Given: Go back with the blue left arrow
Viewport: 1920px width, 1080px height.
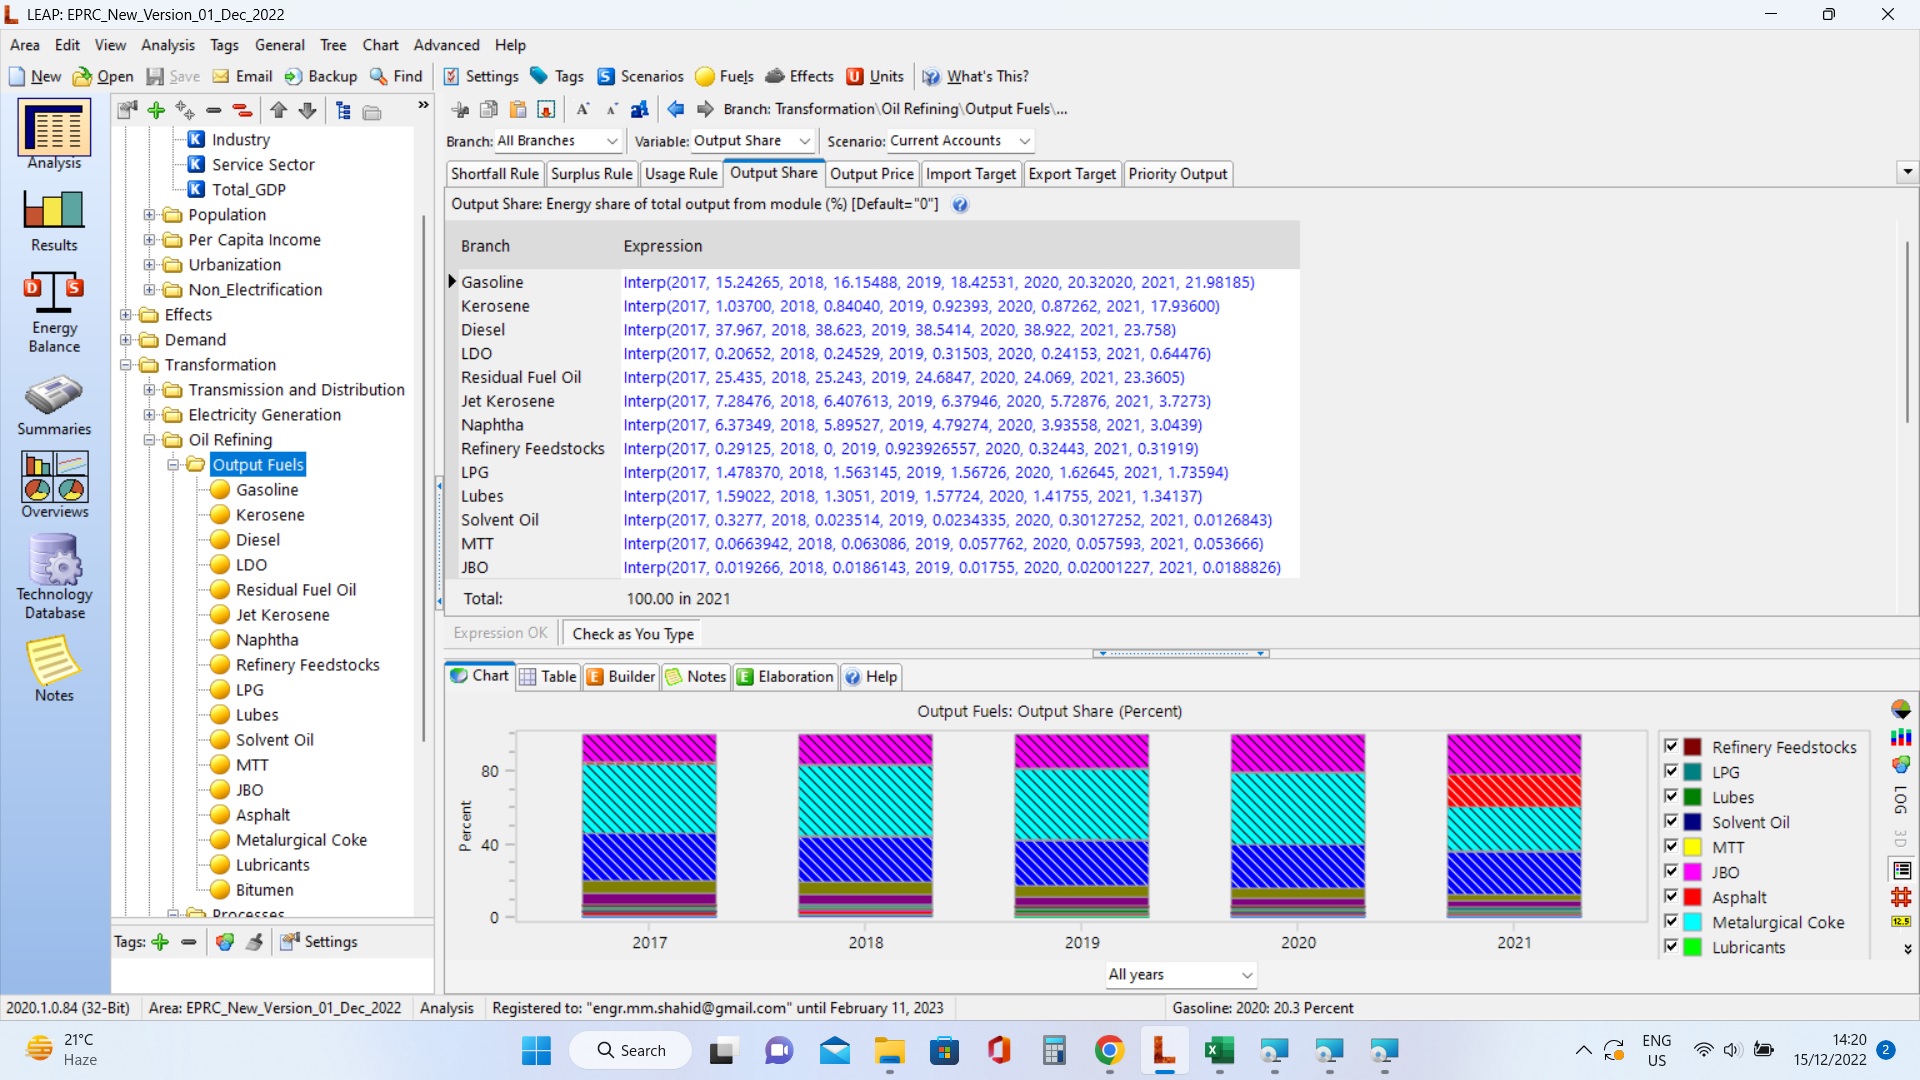Looking at the screenshot, I should coord(676,109).
